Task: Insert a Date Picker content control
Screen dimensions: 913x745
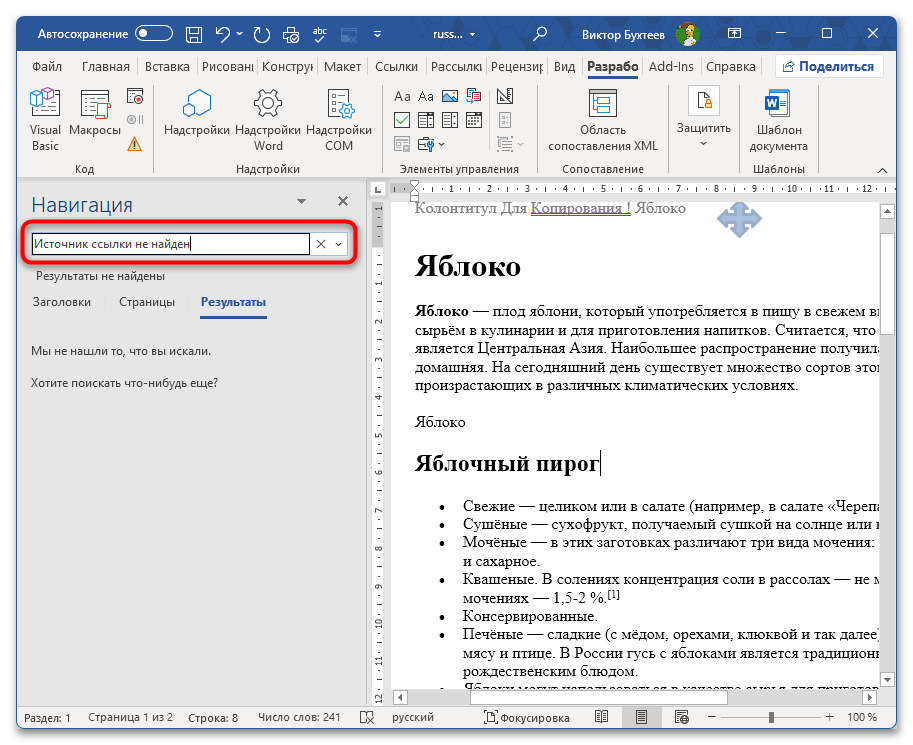Action: point(473,120)
